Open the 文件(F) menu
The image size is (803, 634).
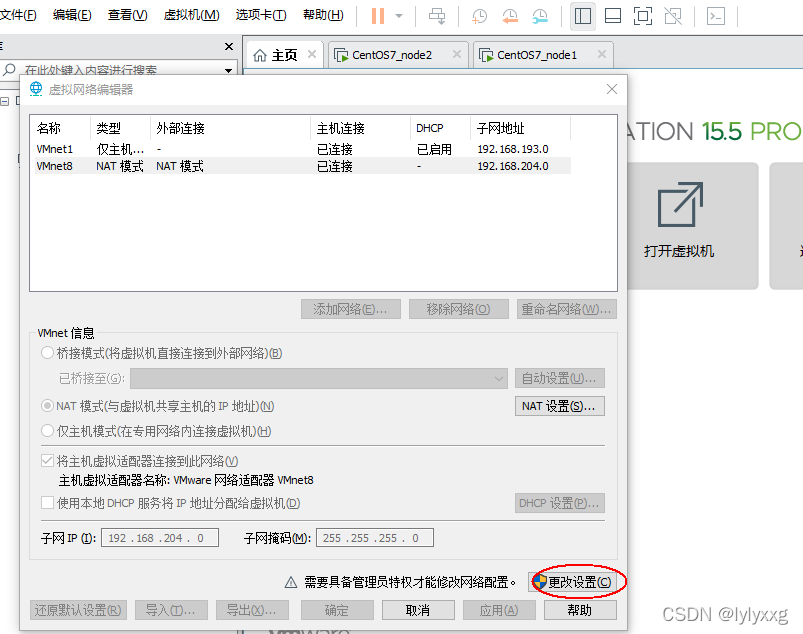coord(18,15)
